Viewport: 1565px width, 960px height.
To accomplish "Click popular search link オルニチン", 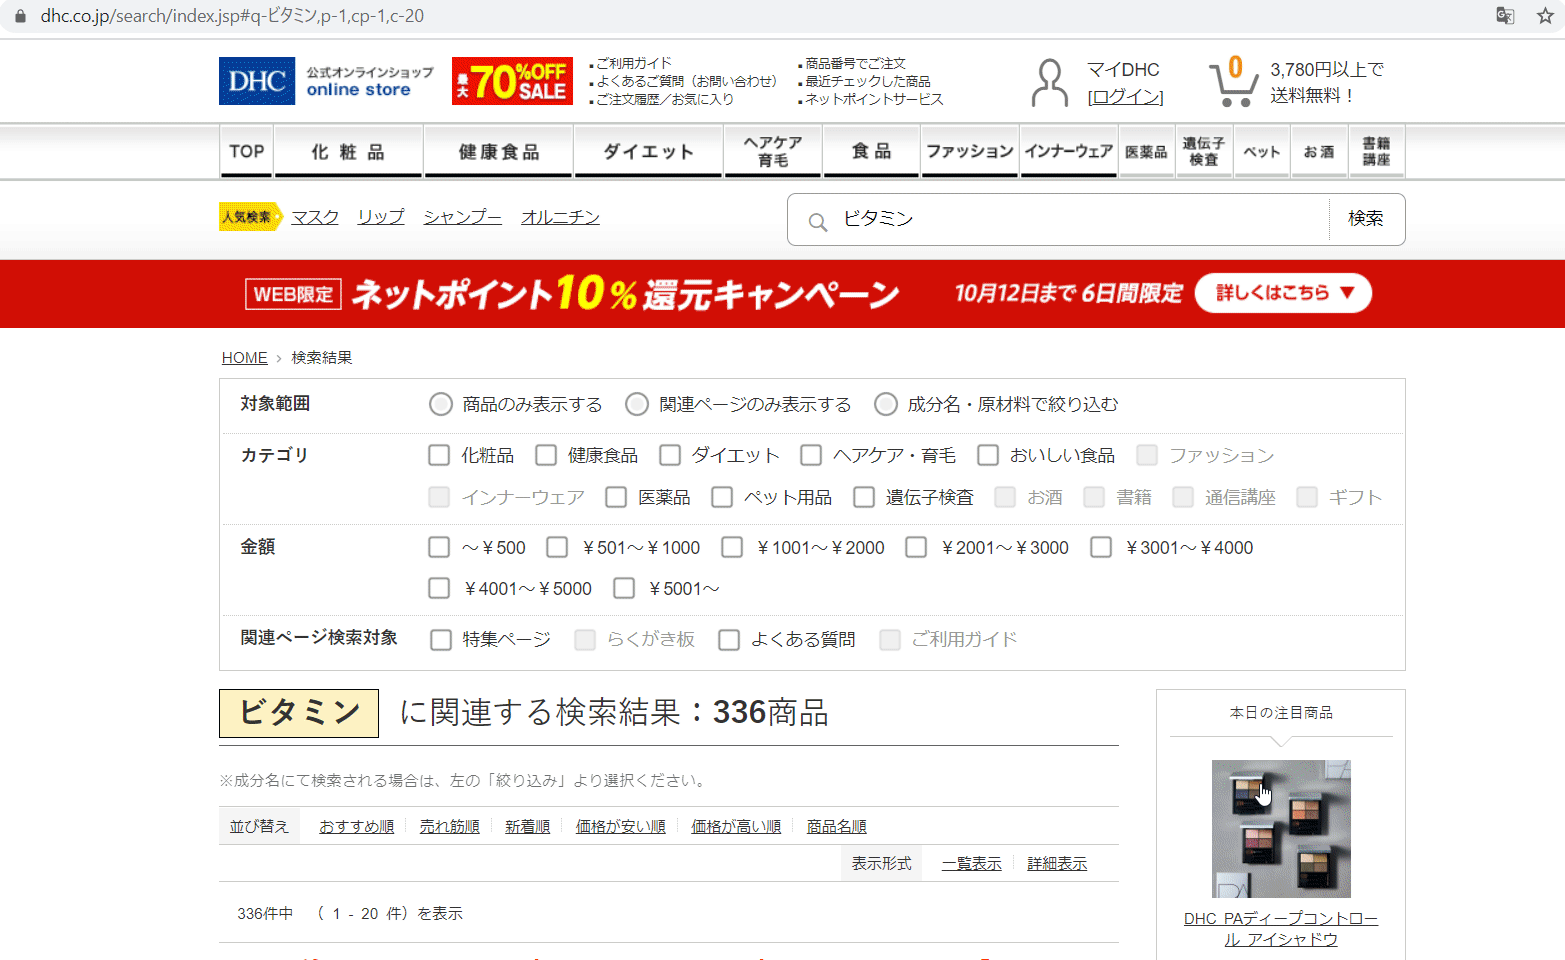I will 560,217.
